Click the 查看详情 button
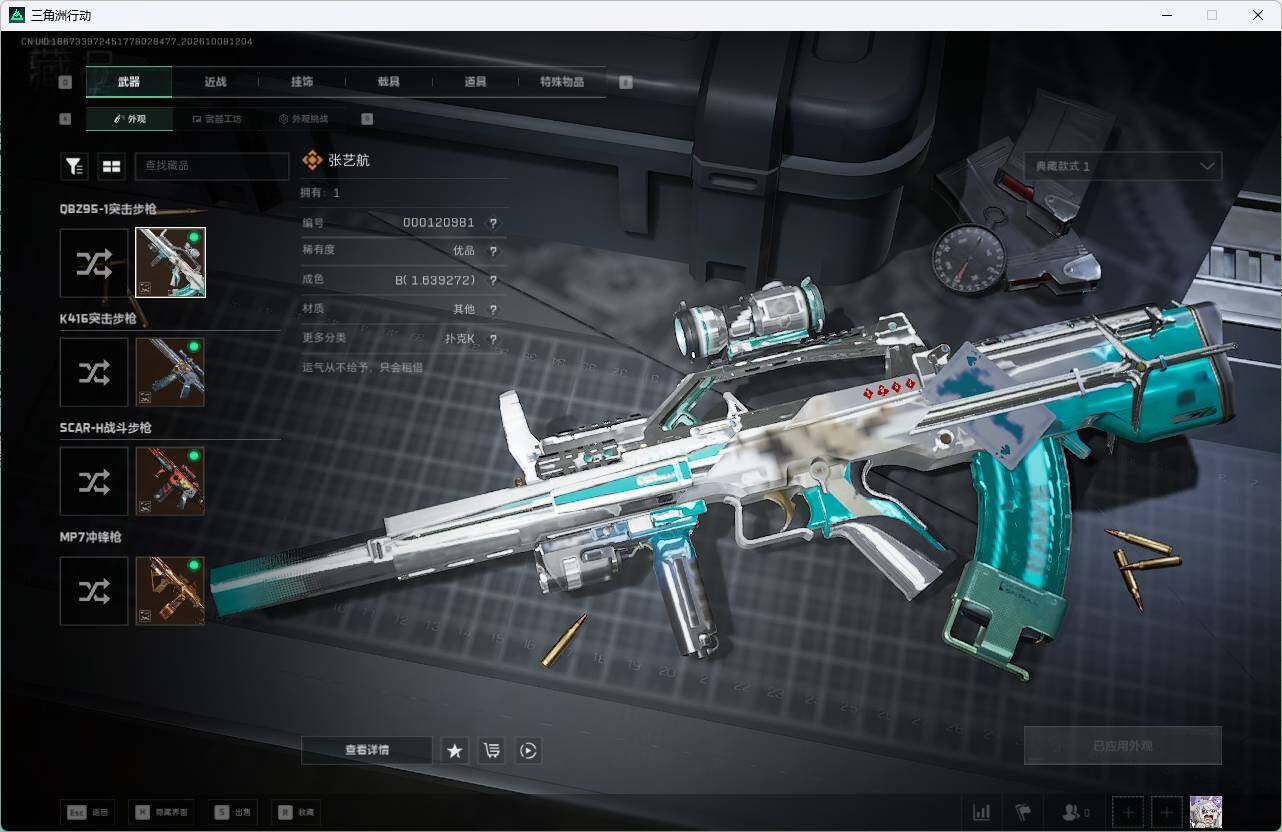The height and width of the screenshot is (832, 1282). click(367, 750)
